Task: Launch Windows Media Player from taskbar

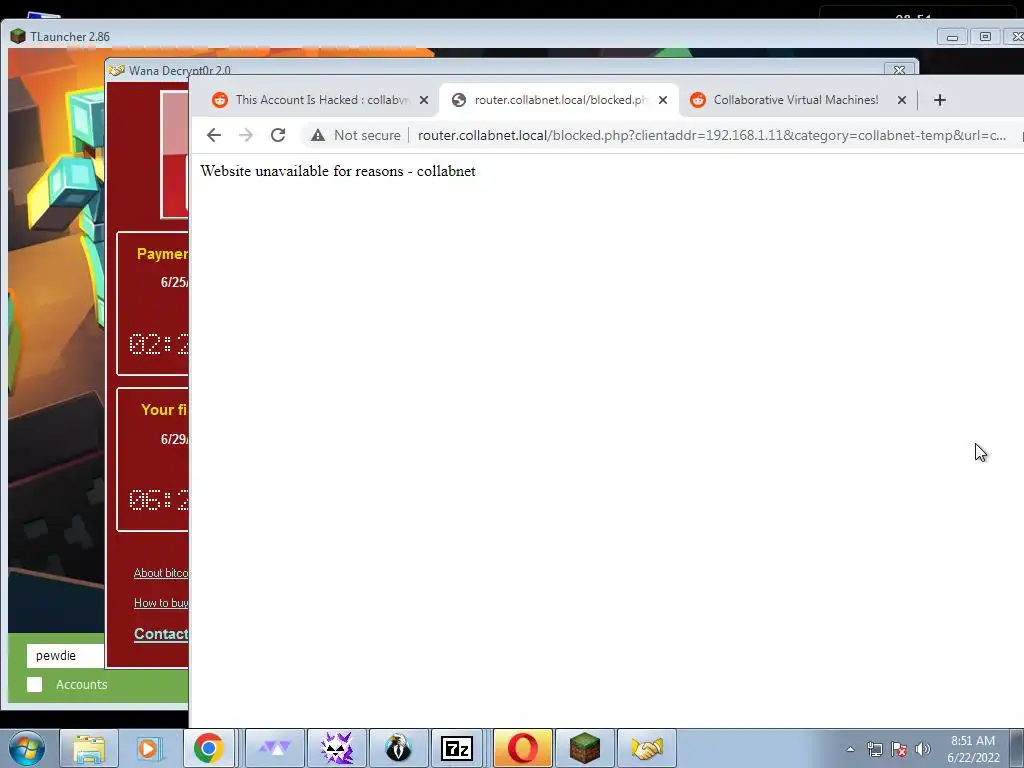Action: pos(148,748)
